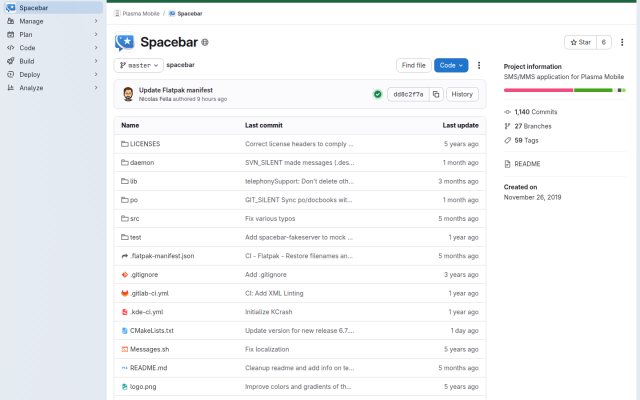Click the repository languages color bar
This screenshot has width=640, height=400.
click(x=564, y=90)
